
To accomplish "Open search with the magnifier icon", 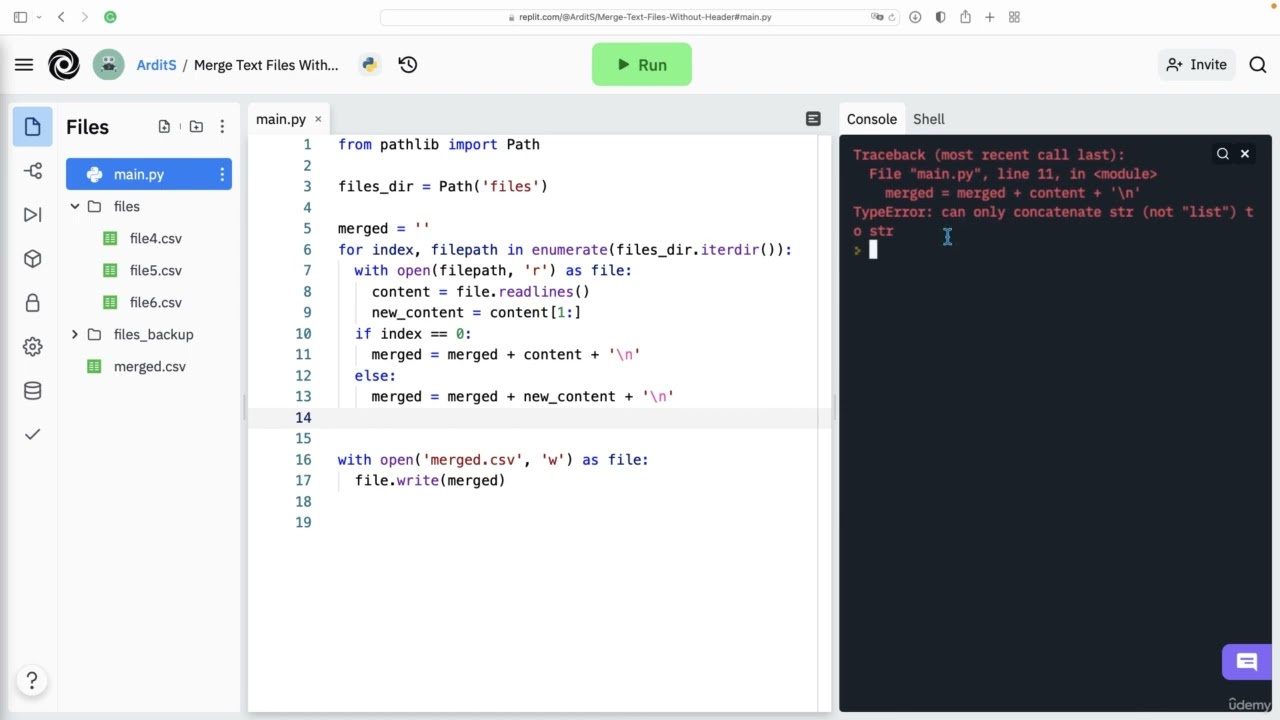I will (1258, 65).
